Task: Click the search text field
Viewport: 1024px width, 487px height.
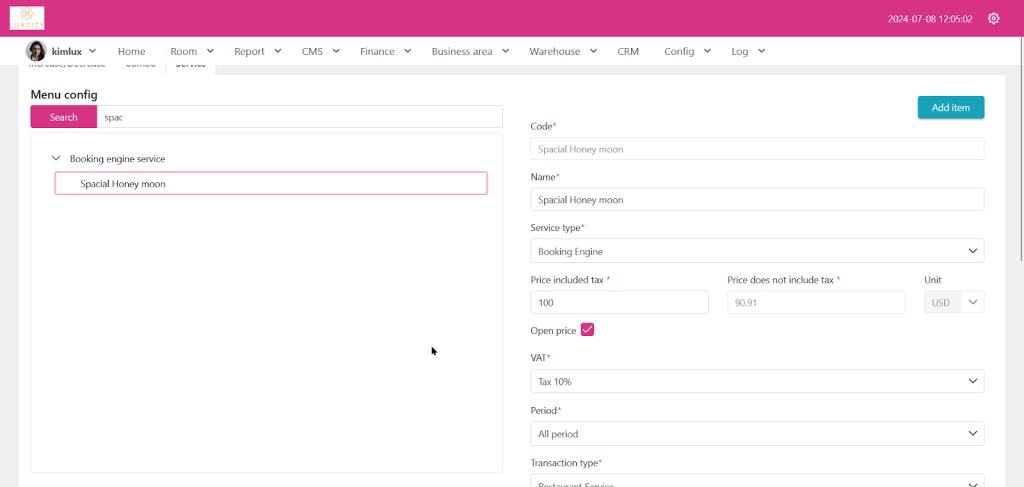Action: point(300,117)
